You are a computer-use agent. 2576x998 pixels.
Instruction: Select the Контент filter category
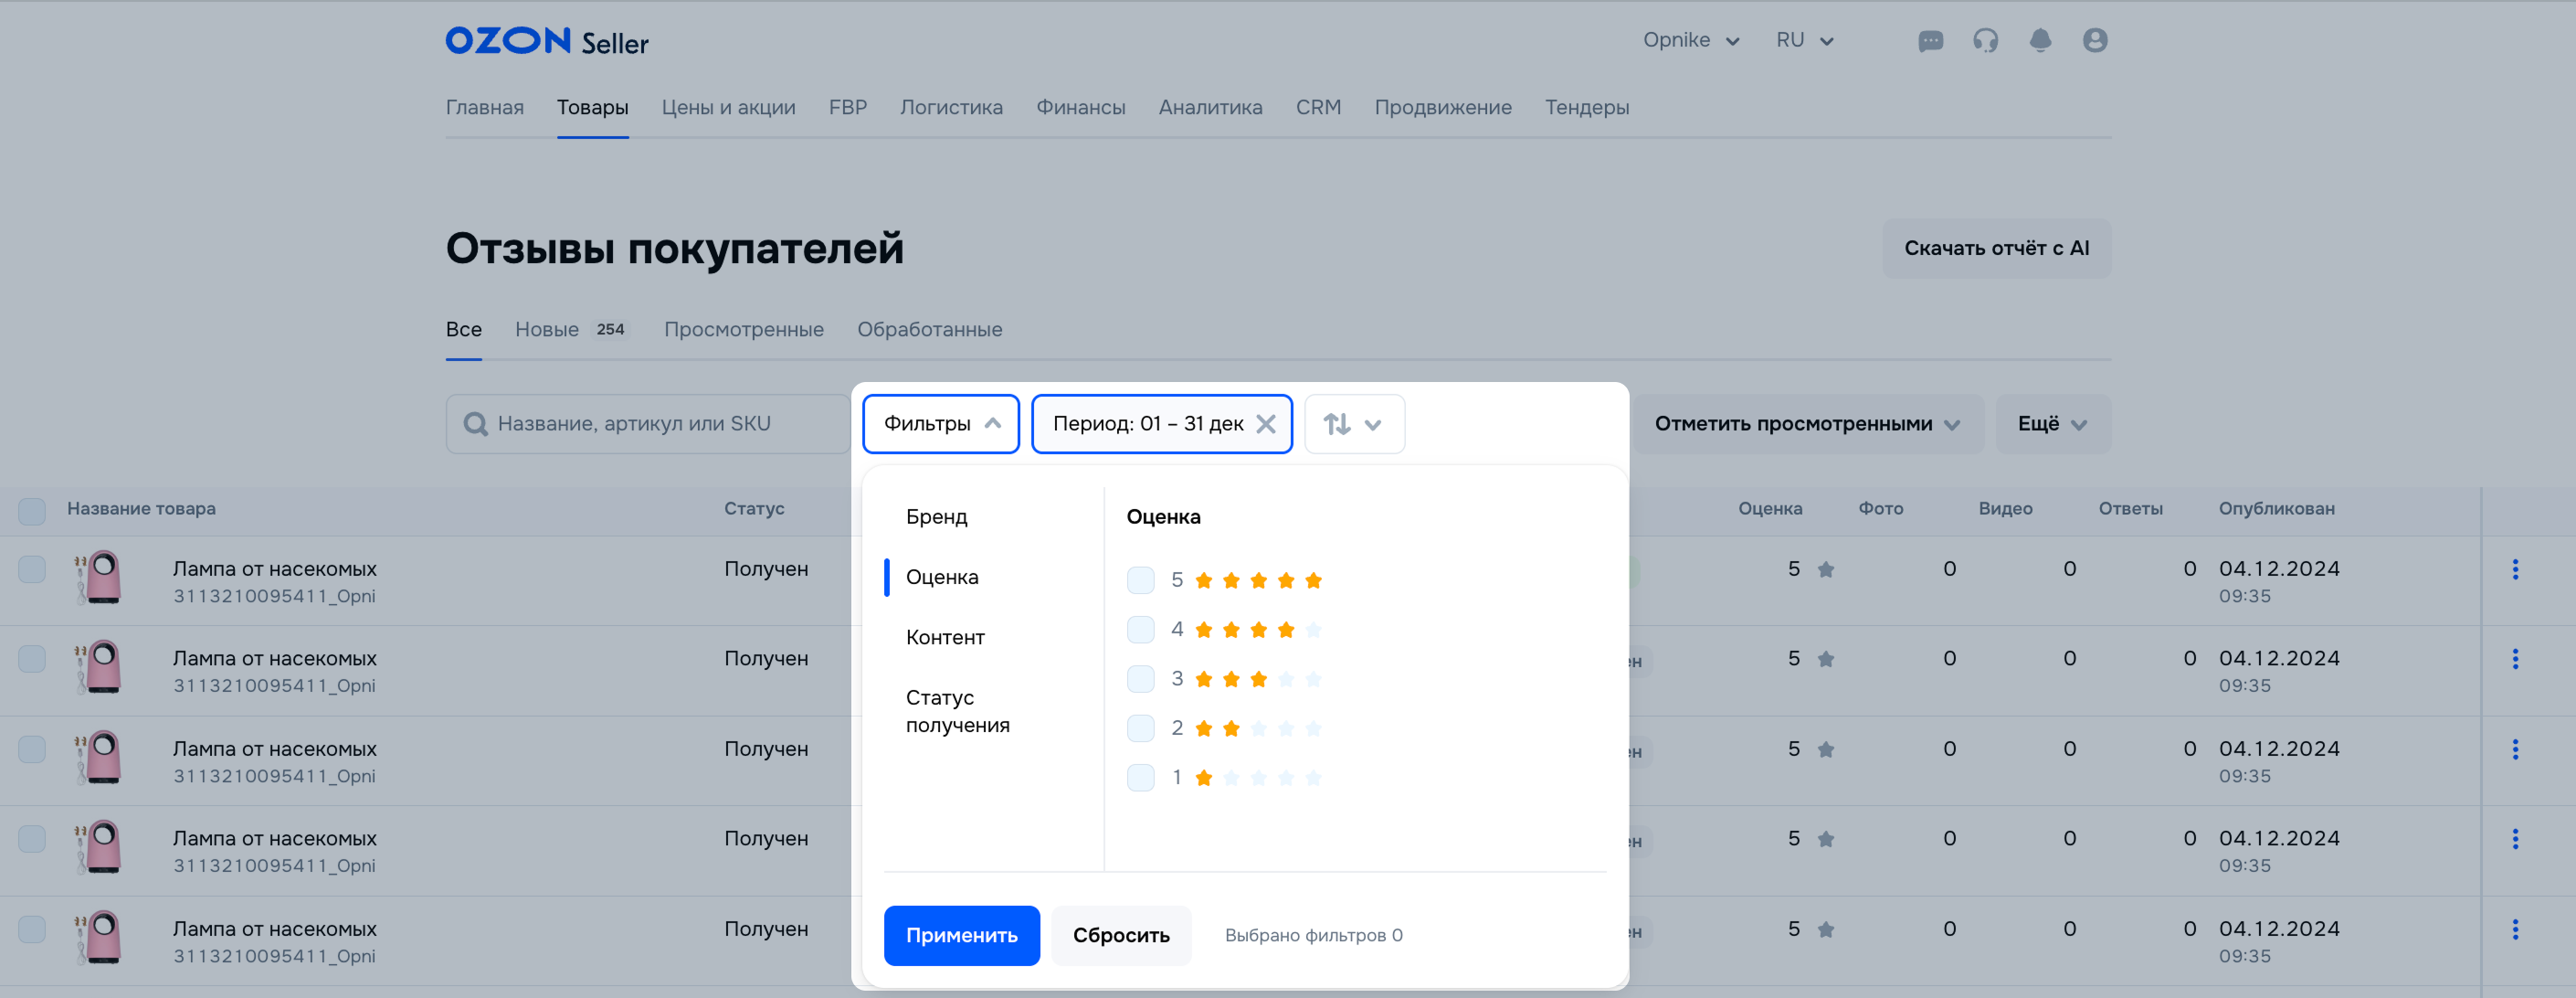pyautogui.click(x=945, y=637)
